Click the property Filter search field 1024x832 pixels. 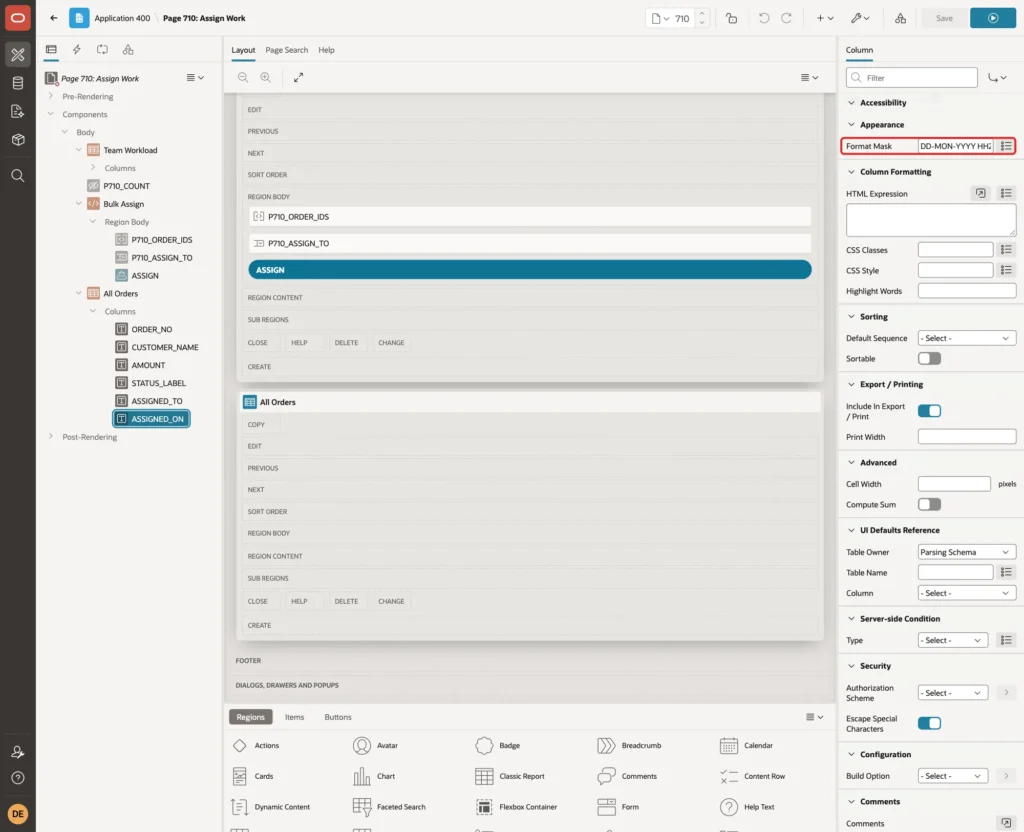(912, 78)
